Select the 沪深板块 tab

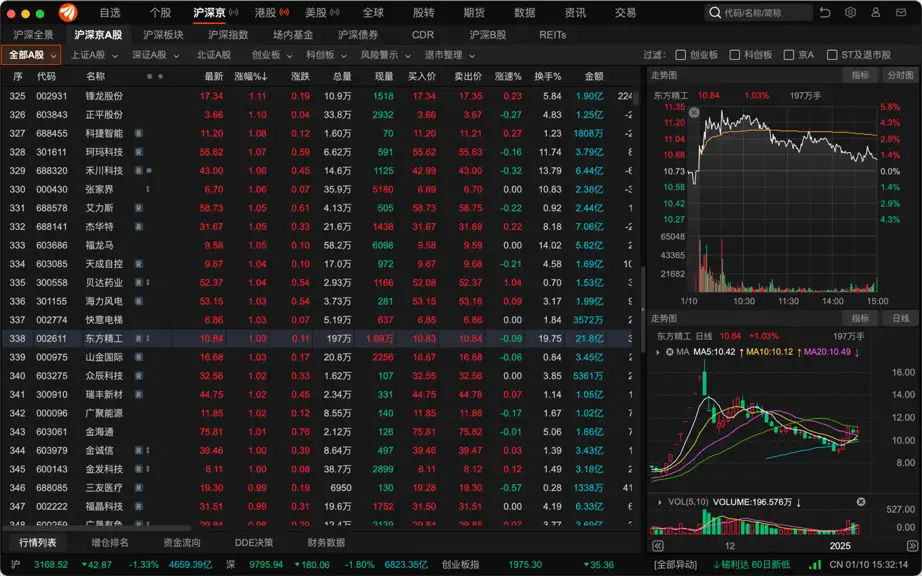click(x=163, y=35)
